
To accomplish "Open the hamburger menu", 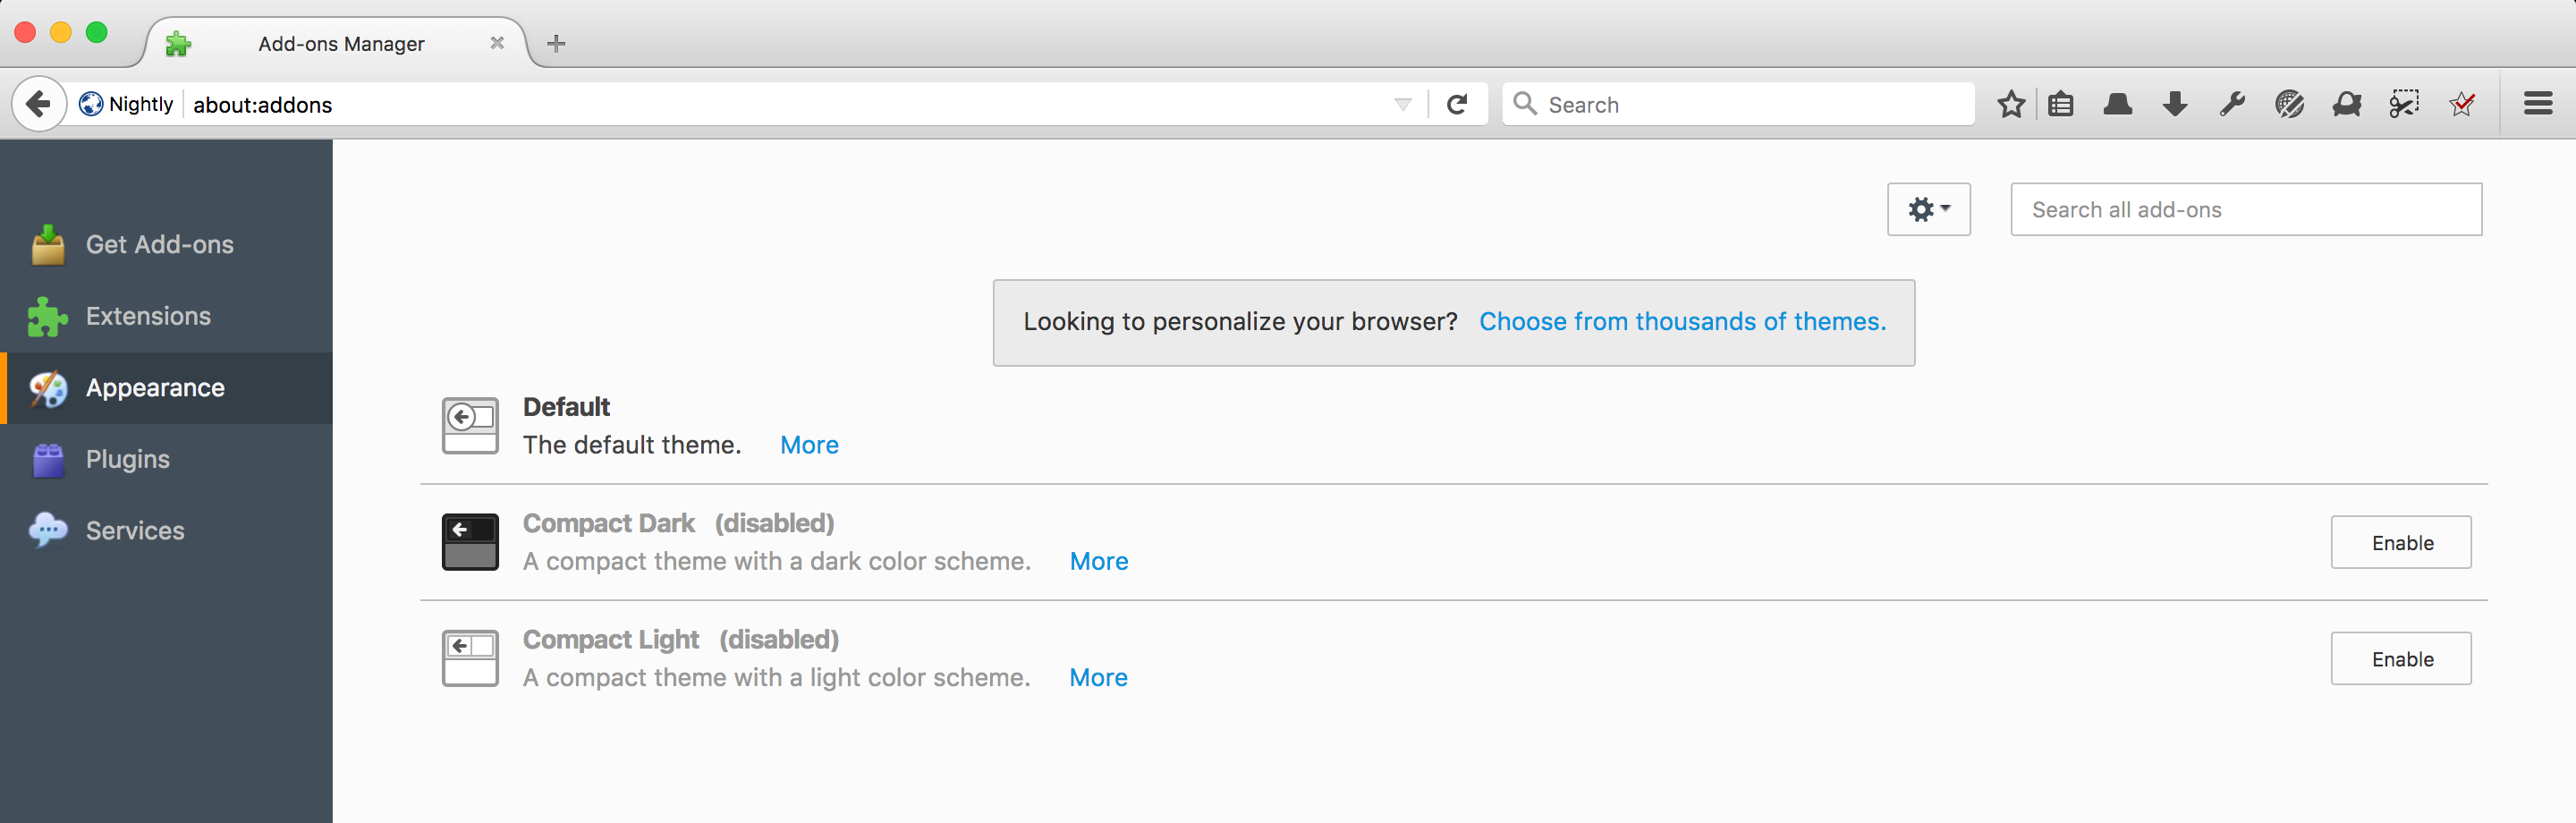I will coord(2538,104).
